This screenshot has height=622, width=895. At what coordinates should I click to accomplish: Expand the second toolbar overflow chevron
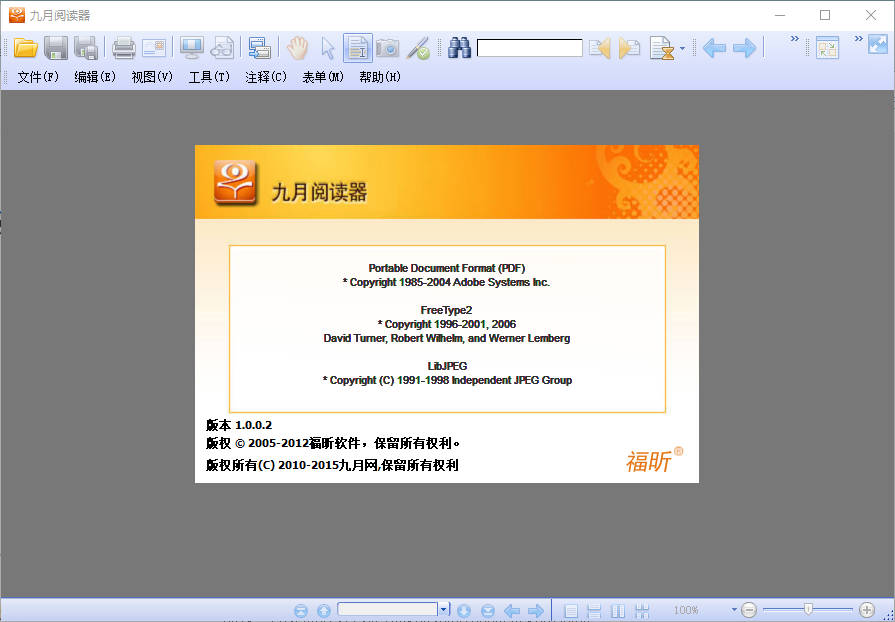[x=858, y=39]
